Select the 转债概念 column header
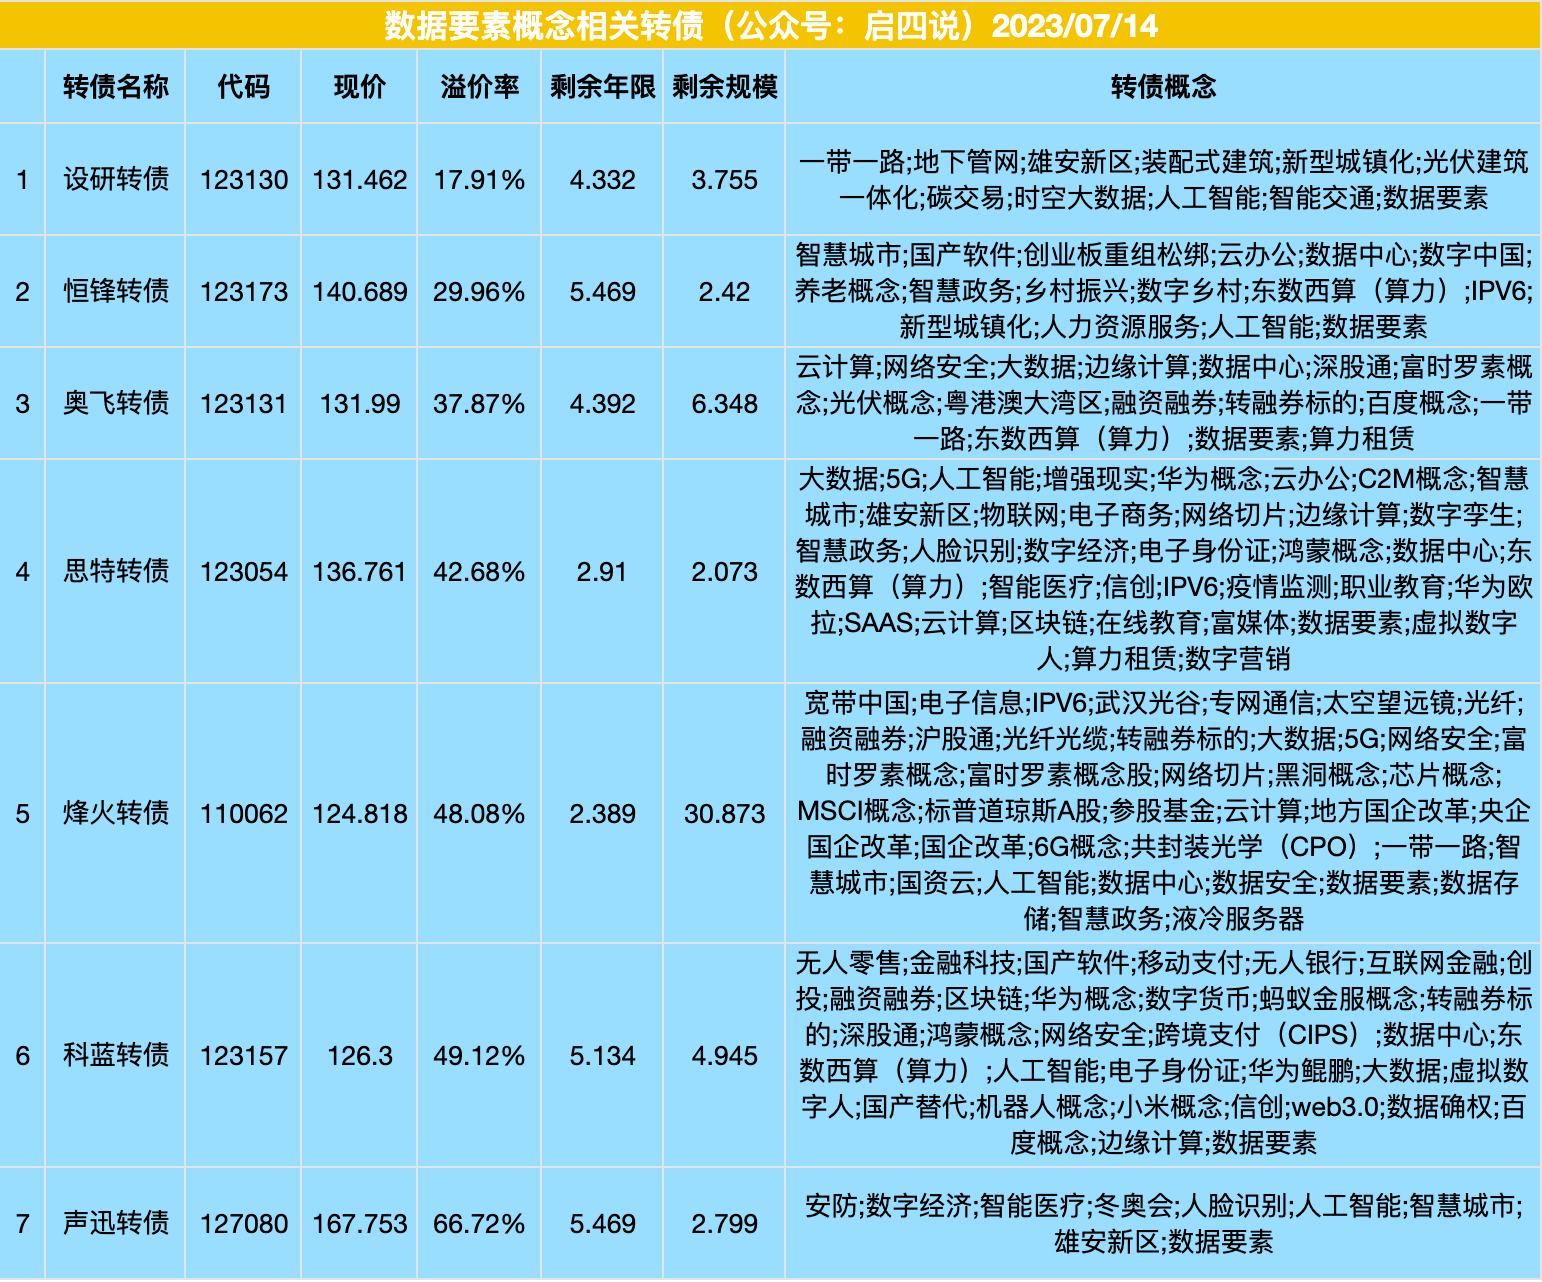1542x1282 pixels. tap(1163, 87)
